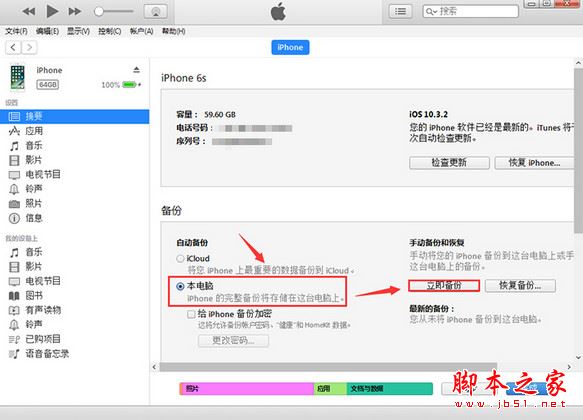This screenshot has height=420, width=583.
Task: Click the 立即备份 button
Action: coord(444,285)
